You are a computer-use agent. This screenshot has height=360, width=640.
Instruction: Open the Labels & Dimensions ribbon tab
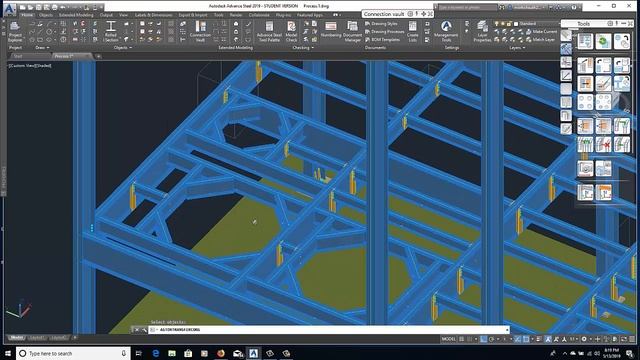pyautogui.click(x=153, y=15)
